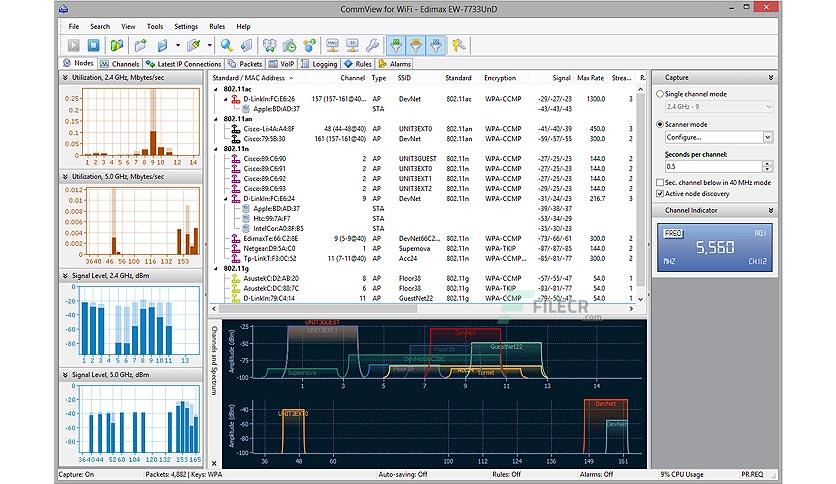Open the Configure... combo box

[718, 138]
